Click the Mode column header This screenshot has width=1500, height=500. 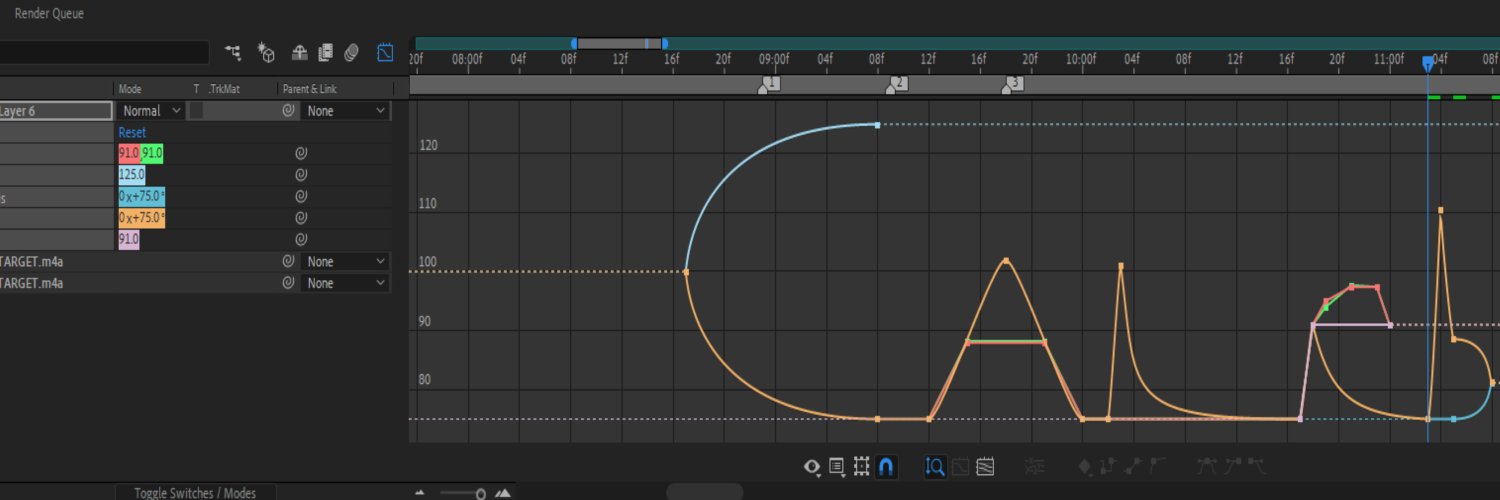coord(130,89)
